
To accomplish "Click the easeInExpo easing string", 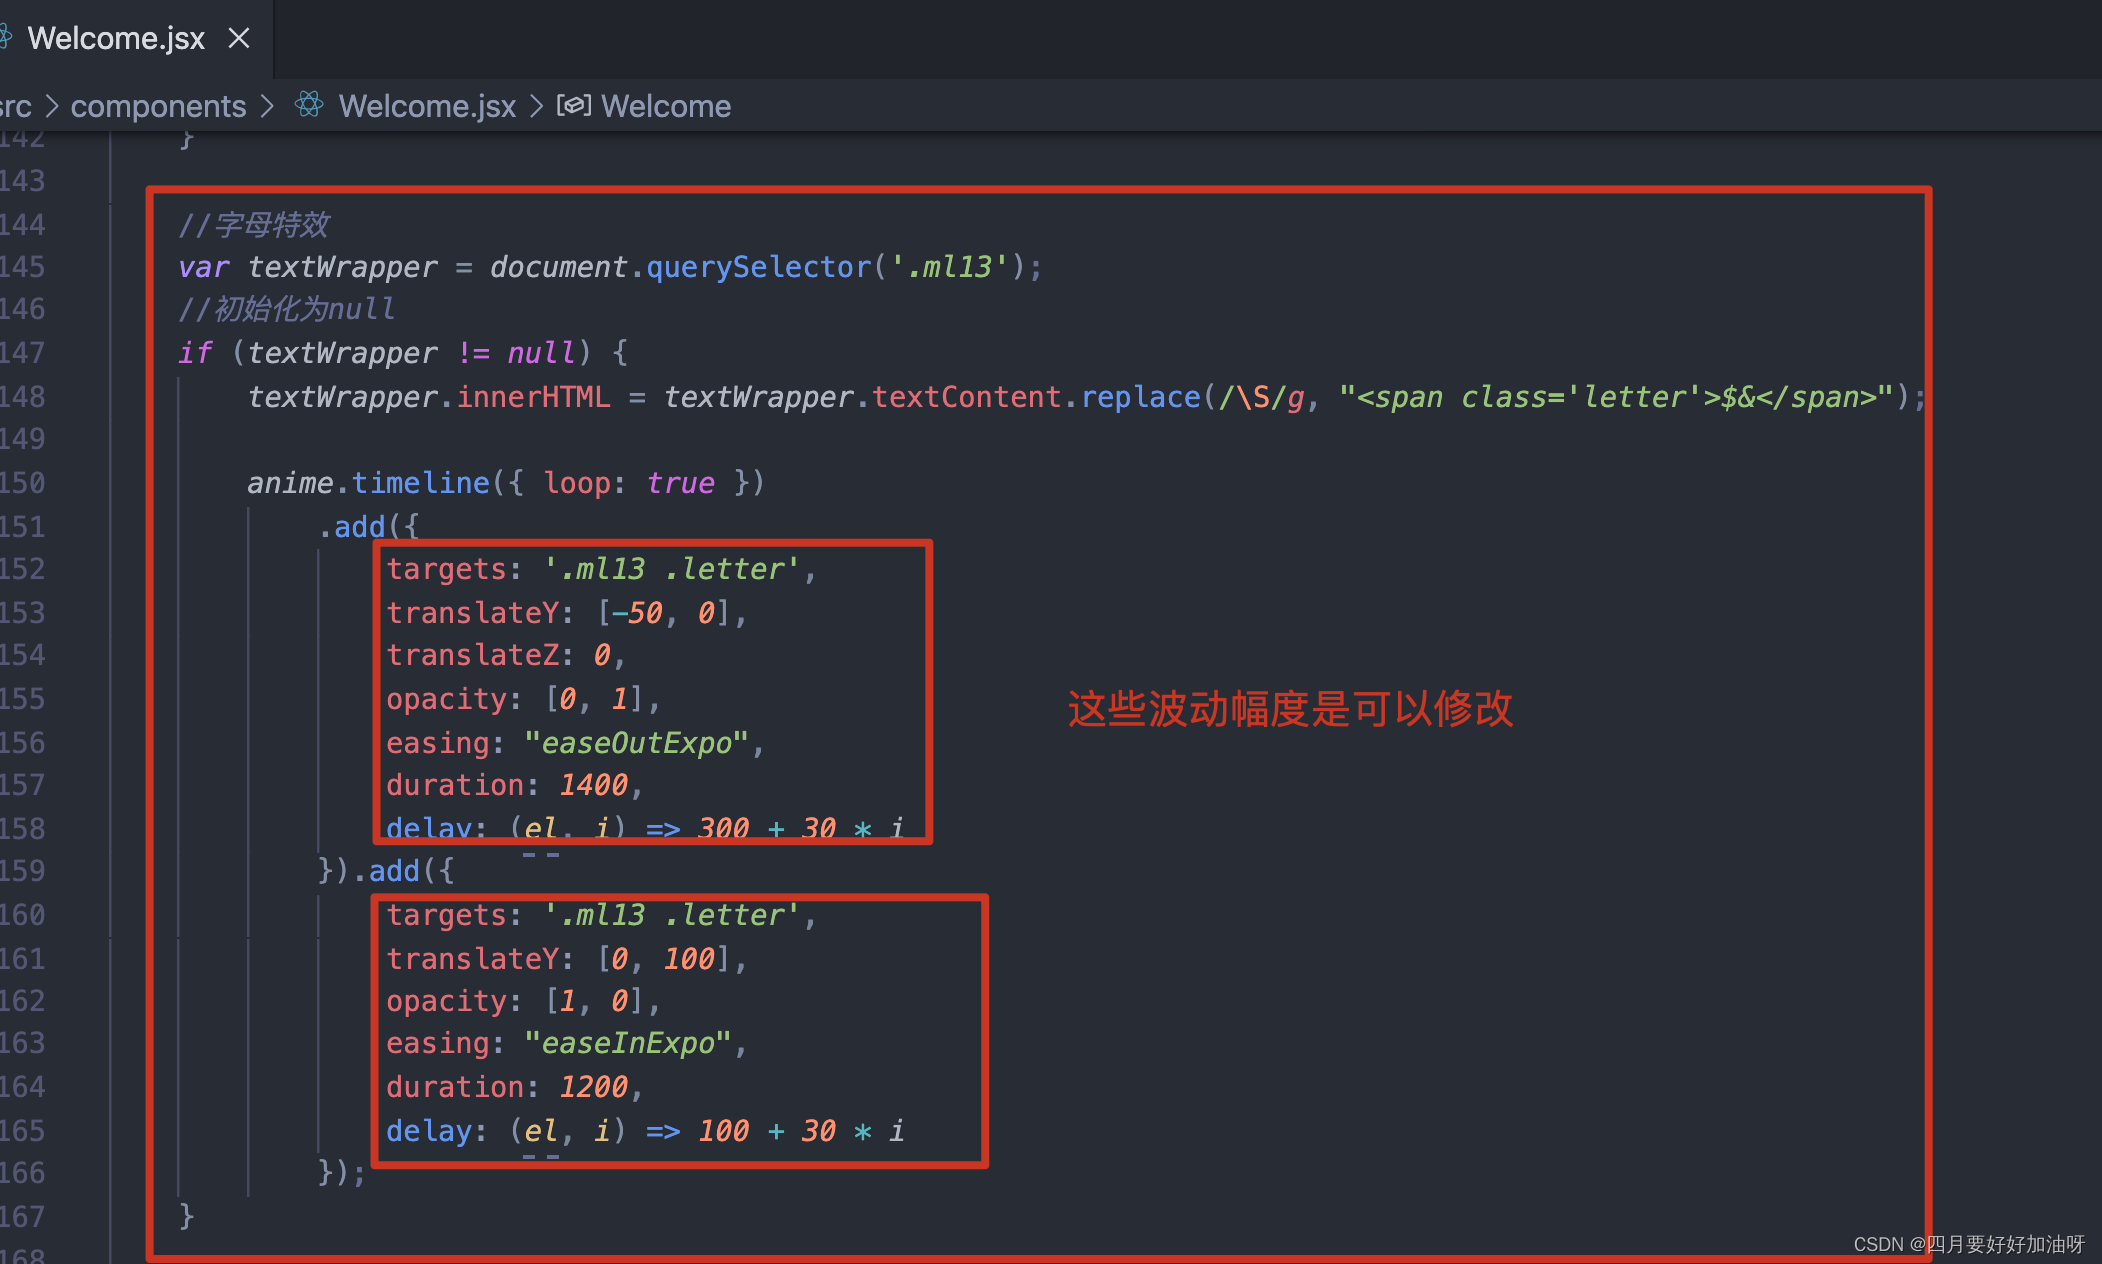I will (x=629, y=1043).
